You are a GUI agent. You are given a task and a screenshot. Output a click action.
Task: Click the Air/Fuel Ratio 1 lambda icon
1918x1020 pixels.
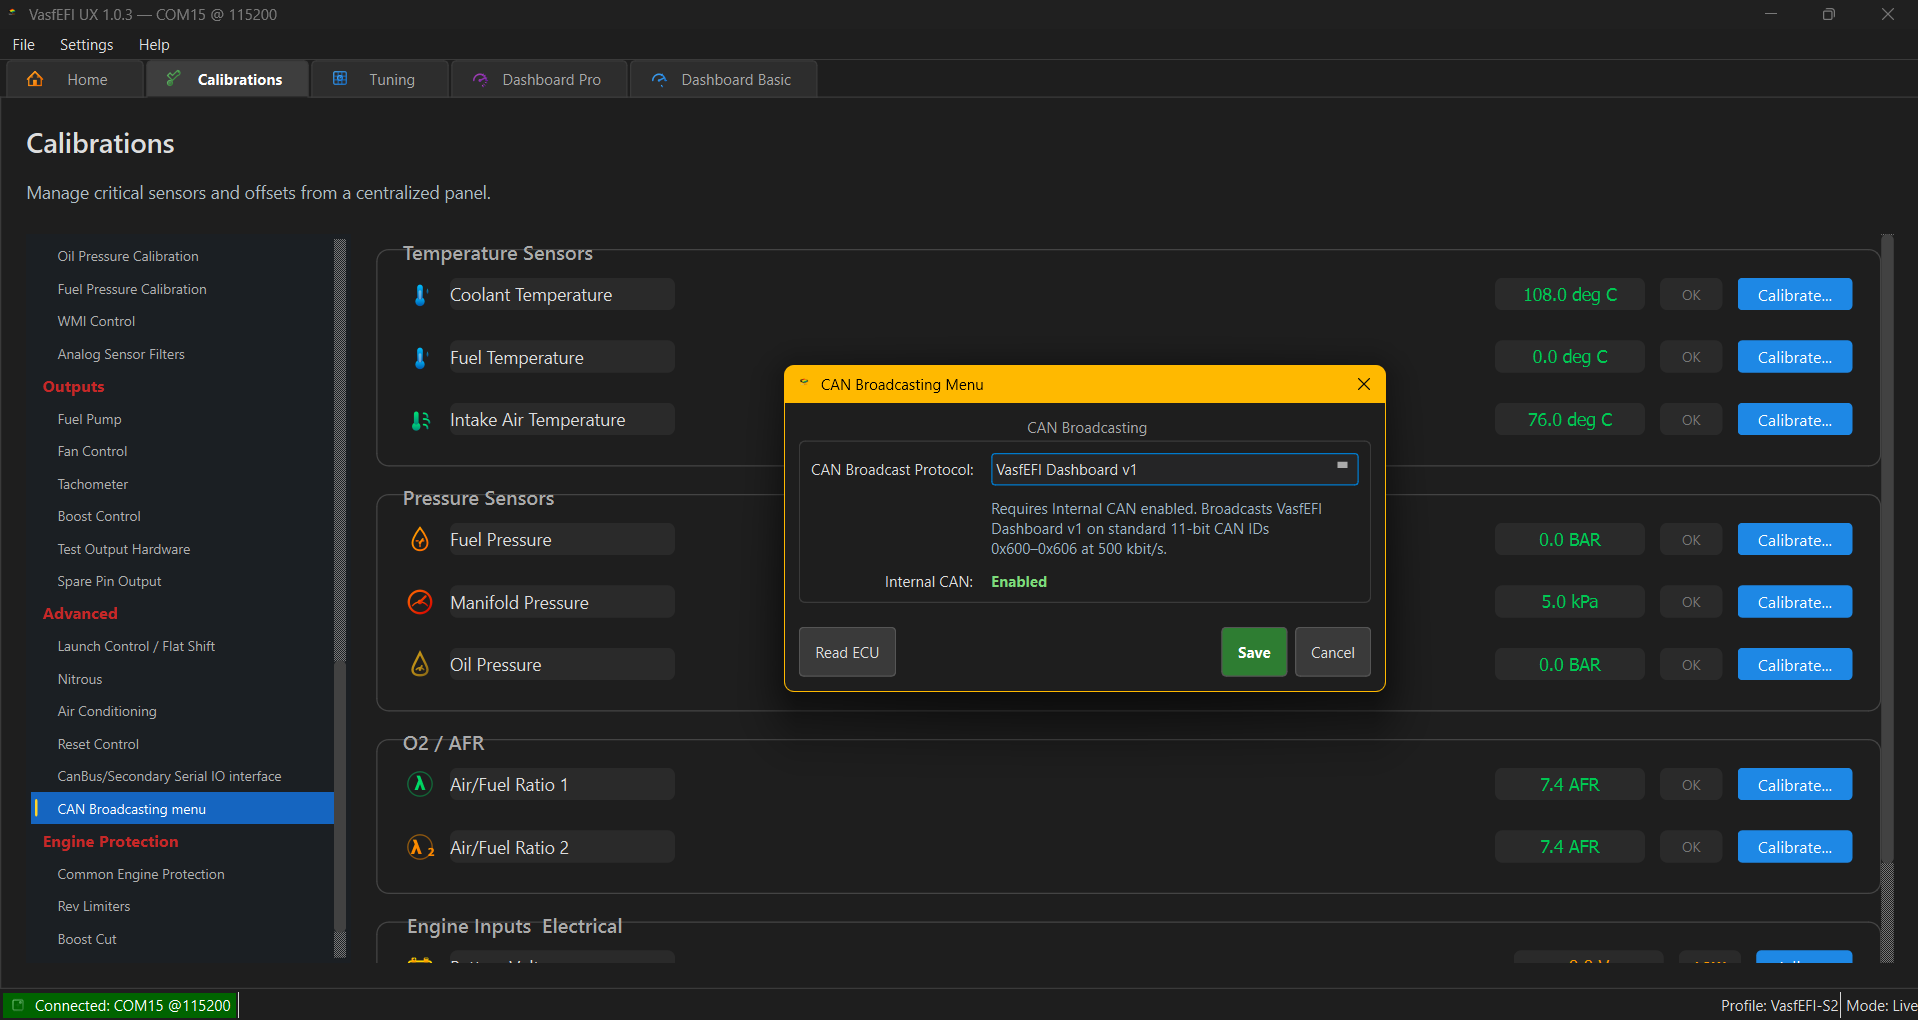[x=420, y=784]
